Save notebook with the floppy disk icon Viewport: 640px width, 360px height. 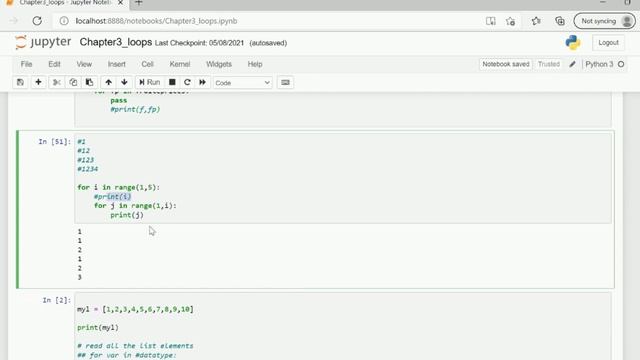tap(20, 82)
